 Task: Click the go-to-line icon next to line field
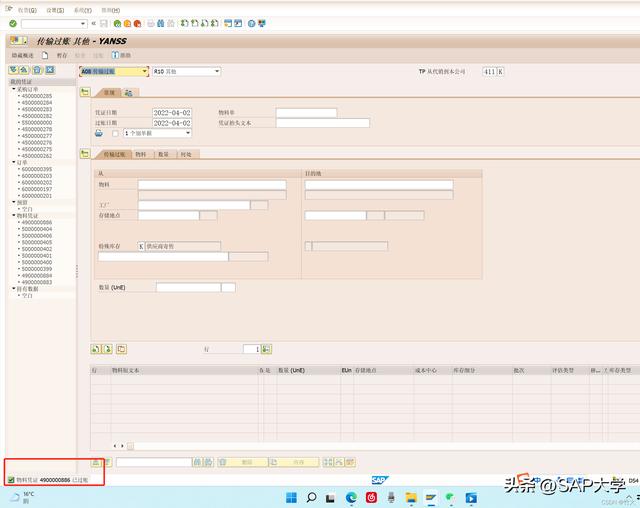point(266,349)
